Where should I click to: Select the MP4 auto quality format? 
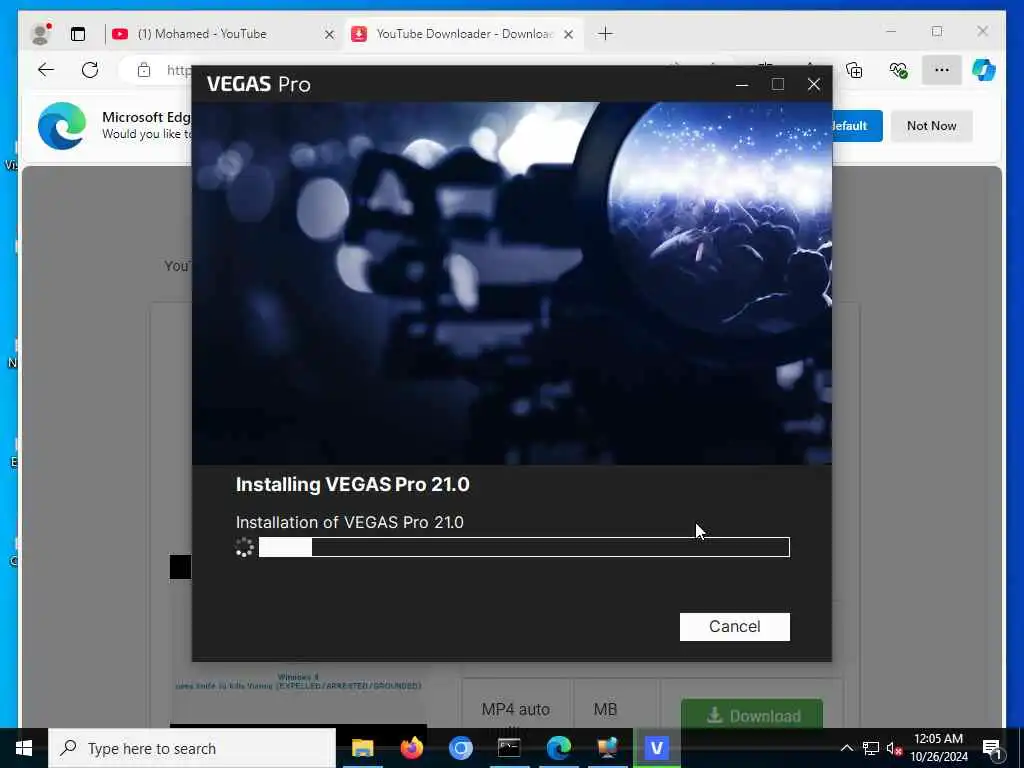[x=515, y=709]
